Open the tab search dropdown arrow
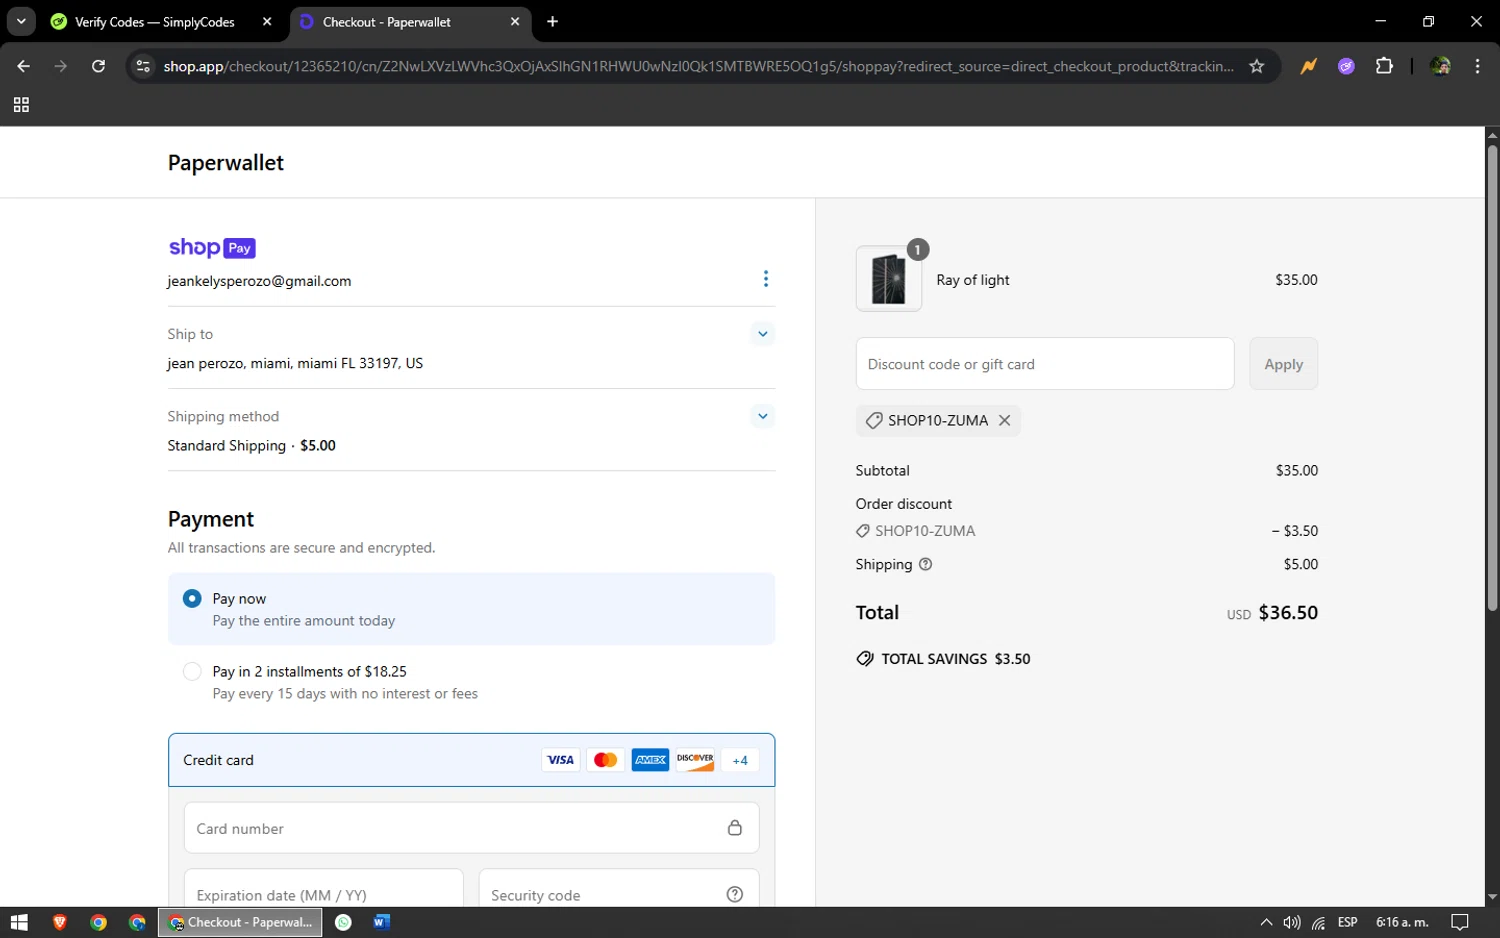Viewport: 1500px width, 938px height. [x=21, y=21]
